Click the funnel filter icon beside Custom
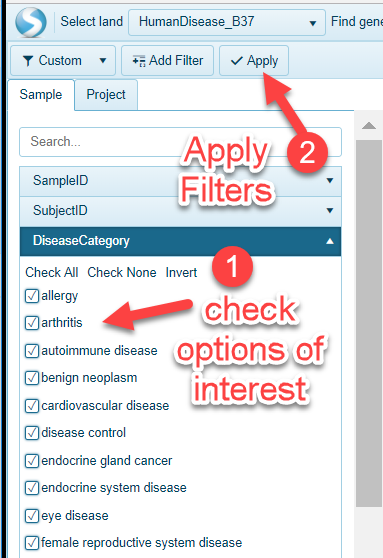The width and height of the screenshot is (383, 558). coord(28,61)
